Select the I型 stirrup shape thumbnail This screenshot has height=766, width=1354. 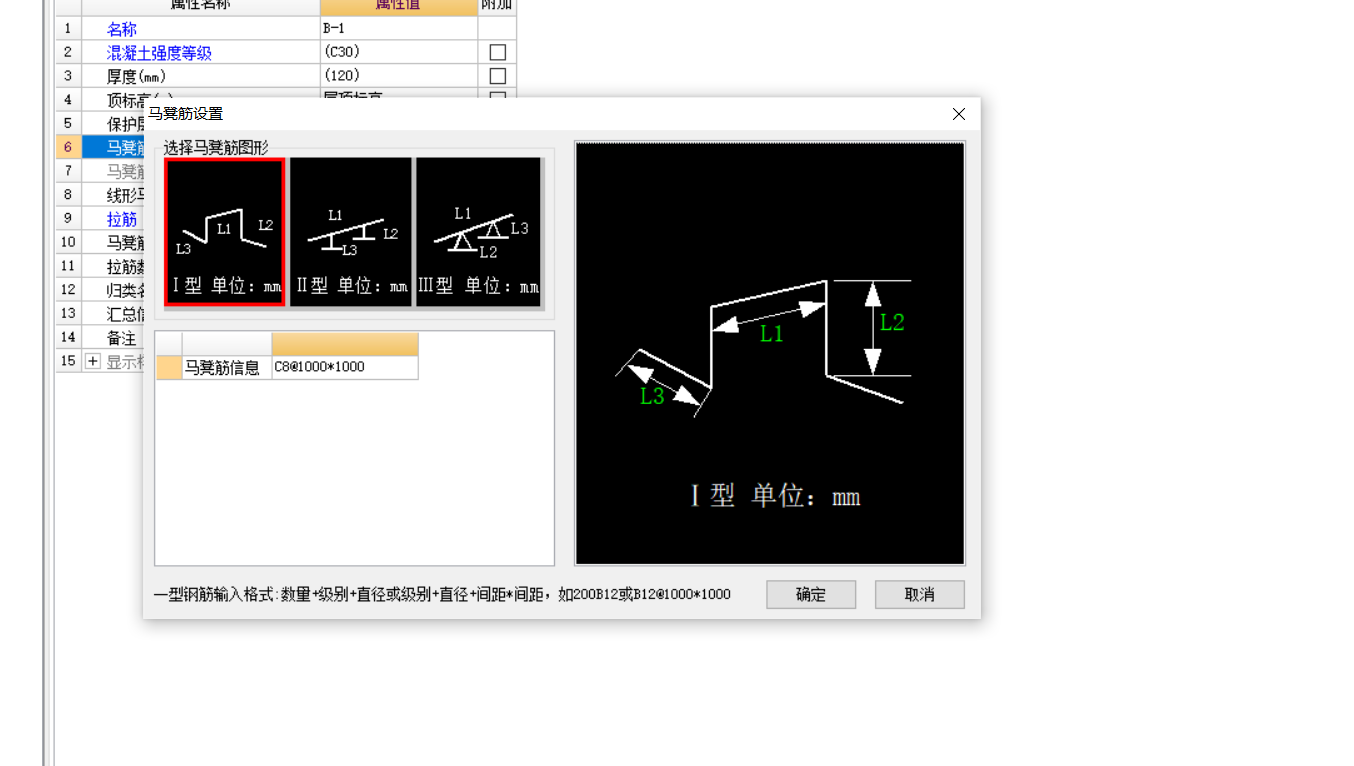(x=225, y=232)
